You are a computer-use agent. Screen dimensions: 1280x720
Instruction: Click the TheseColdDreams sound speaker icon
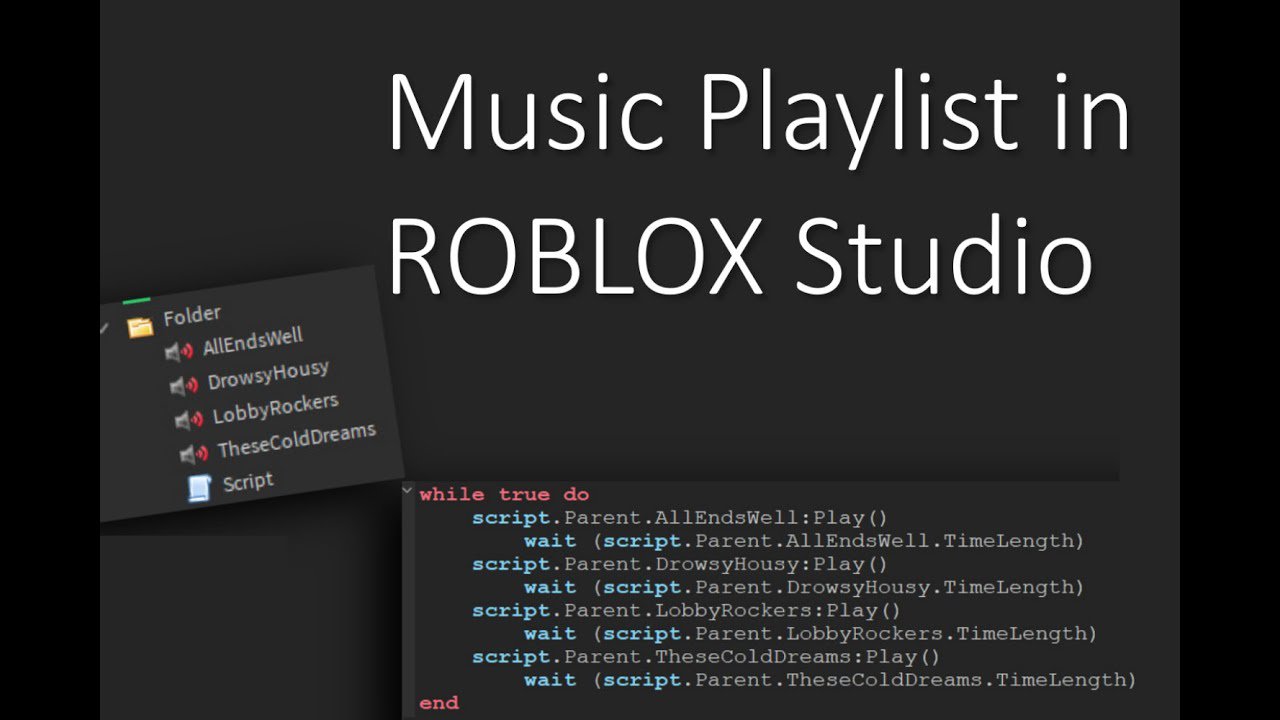tap(194, 454)
